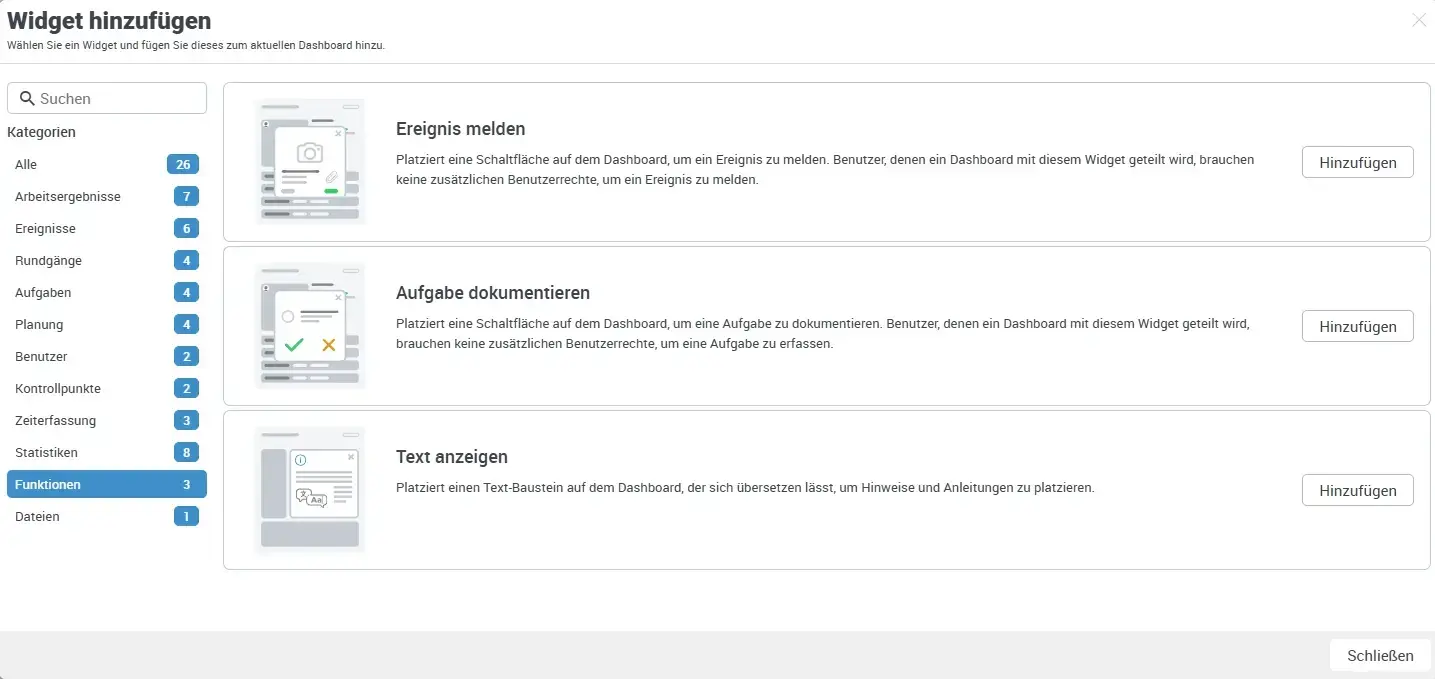Open the Rundgänge category
Viewport: 1435px width, 679px height.
point(48,260)
